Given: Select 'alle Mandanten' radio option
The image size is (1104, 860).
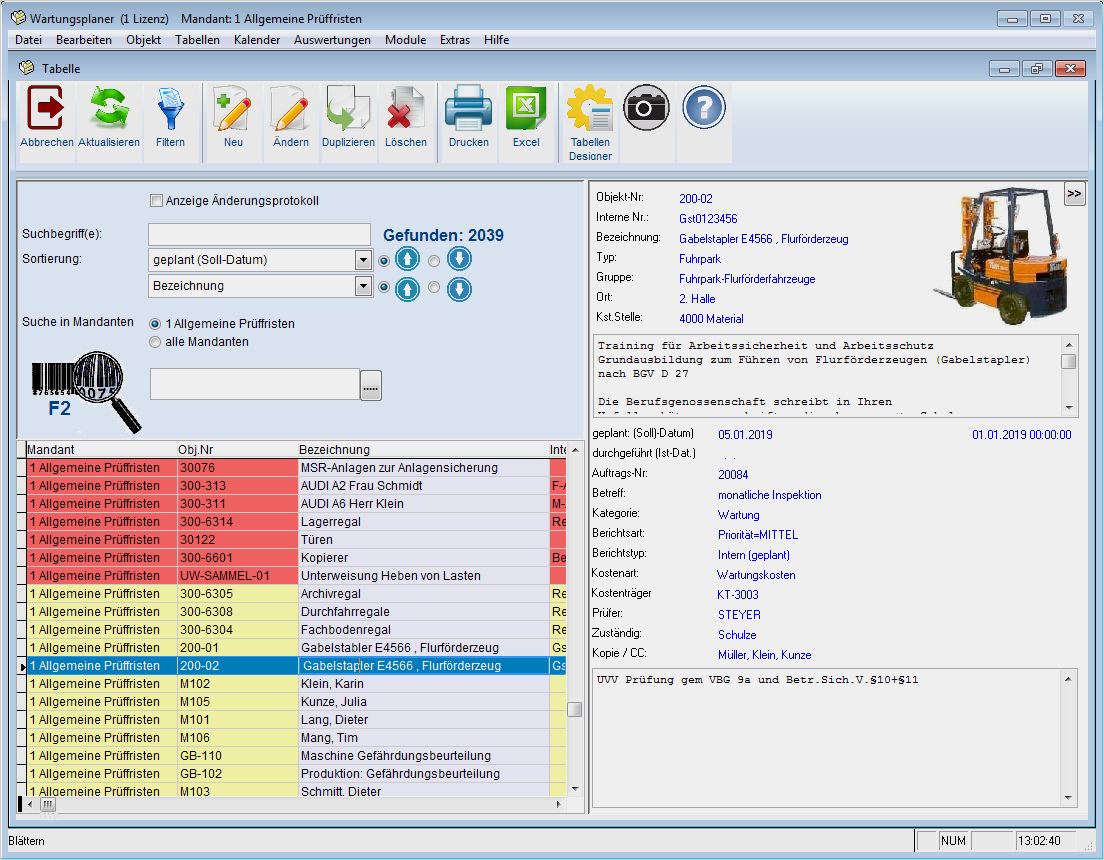Looking at the screenshot, I should (155, 342).
